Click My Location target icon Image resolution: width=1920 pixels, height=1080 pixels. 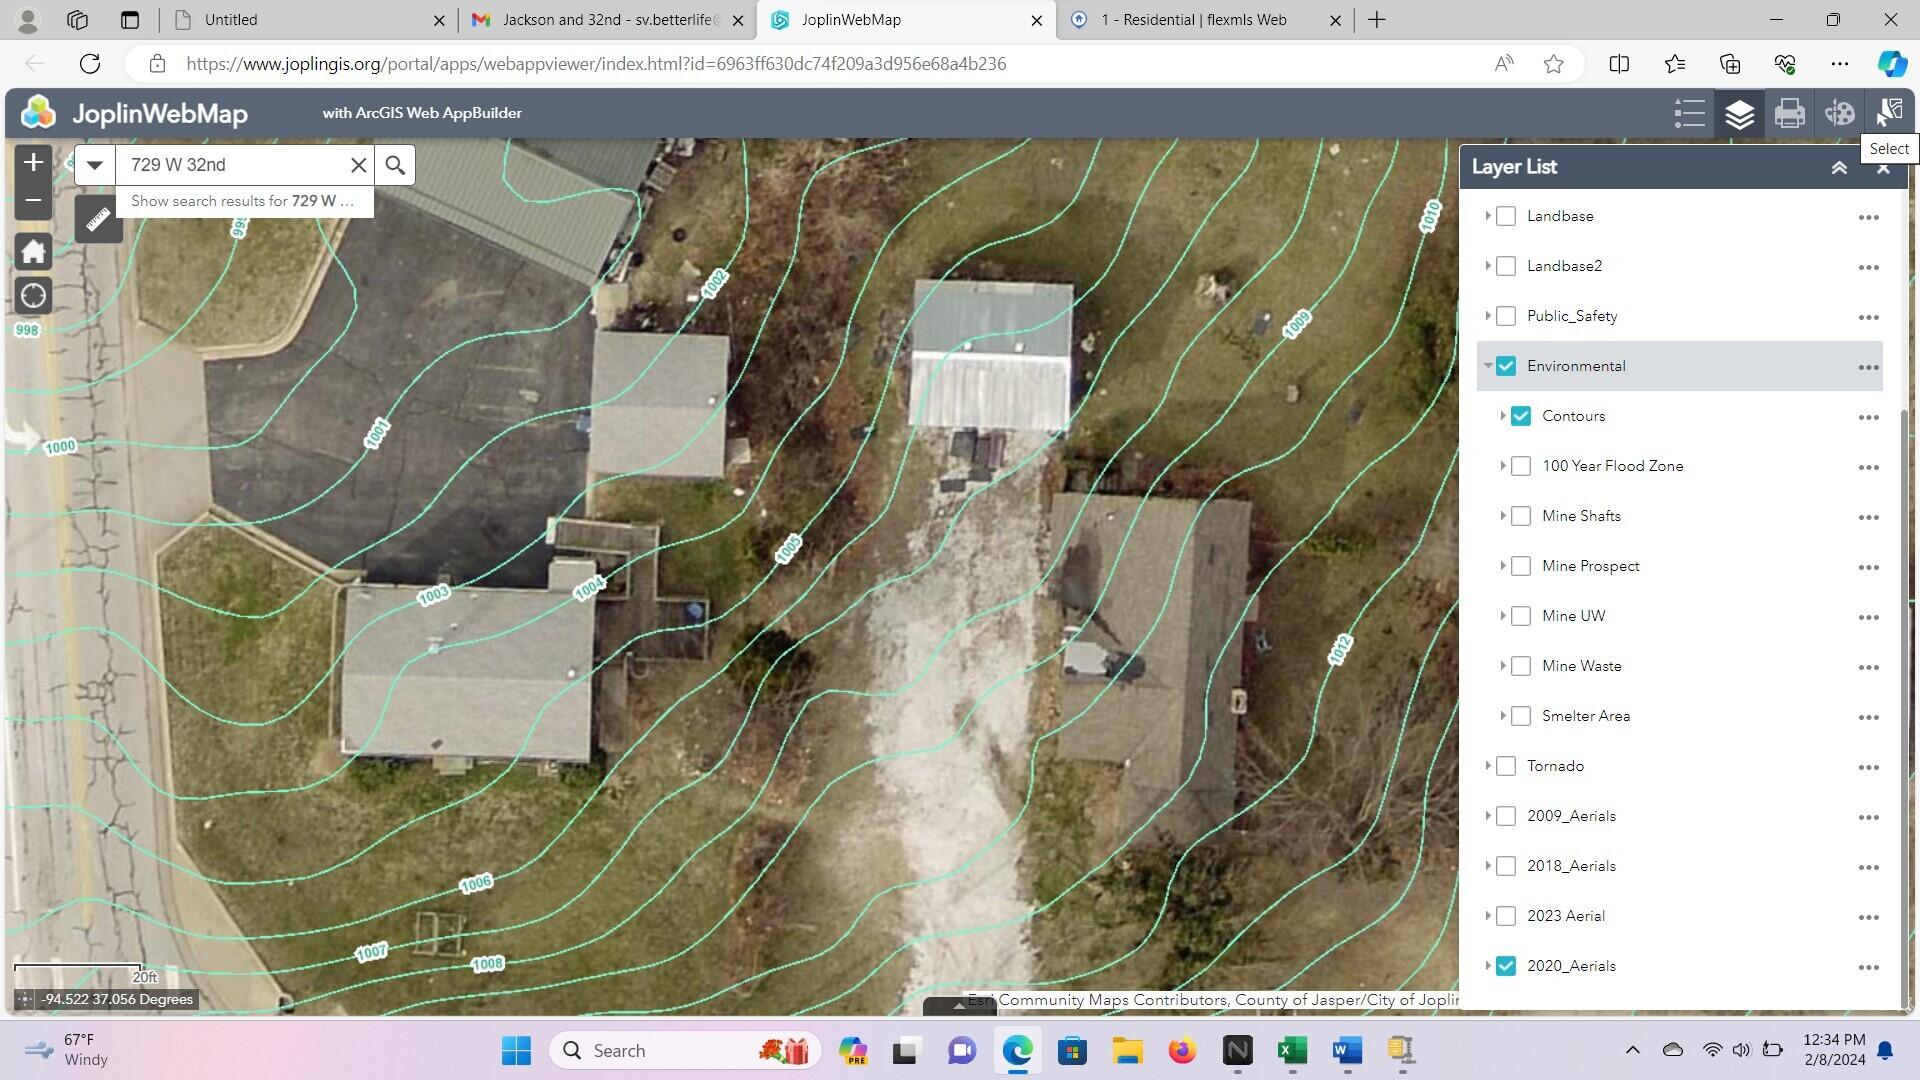coord(33,296)
